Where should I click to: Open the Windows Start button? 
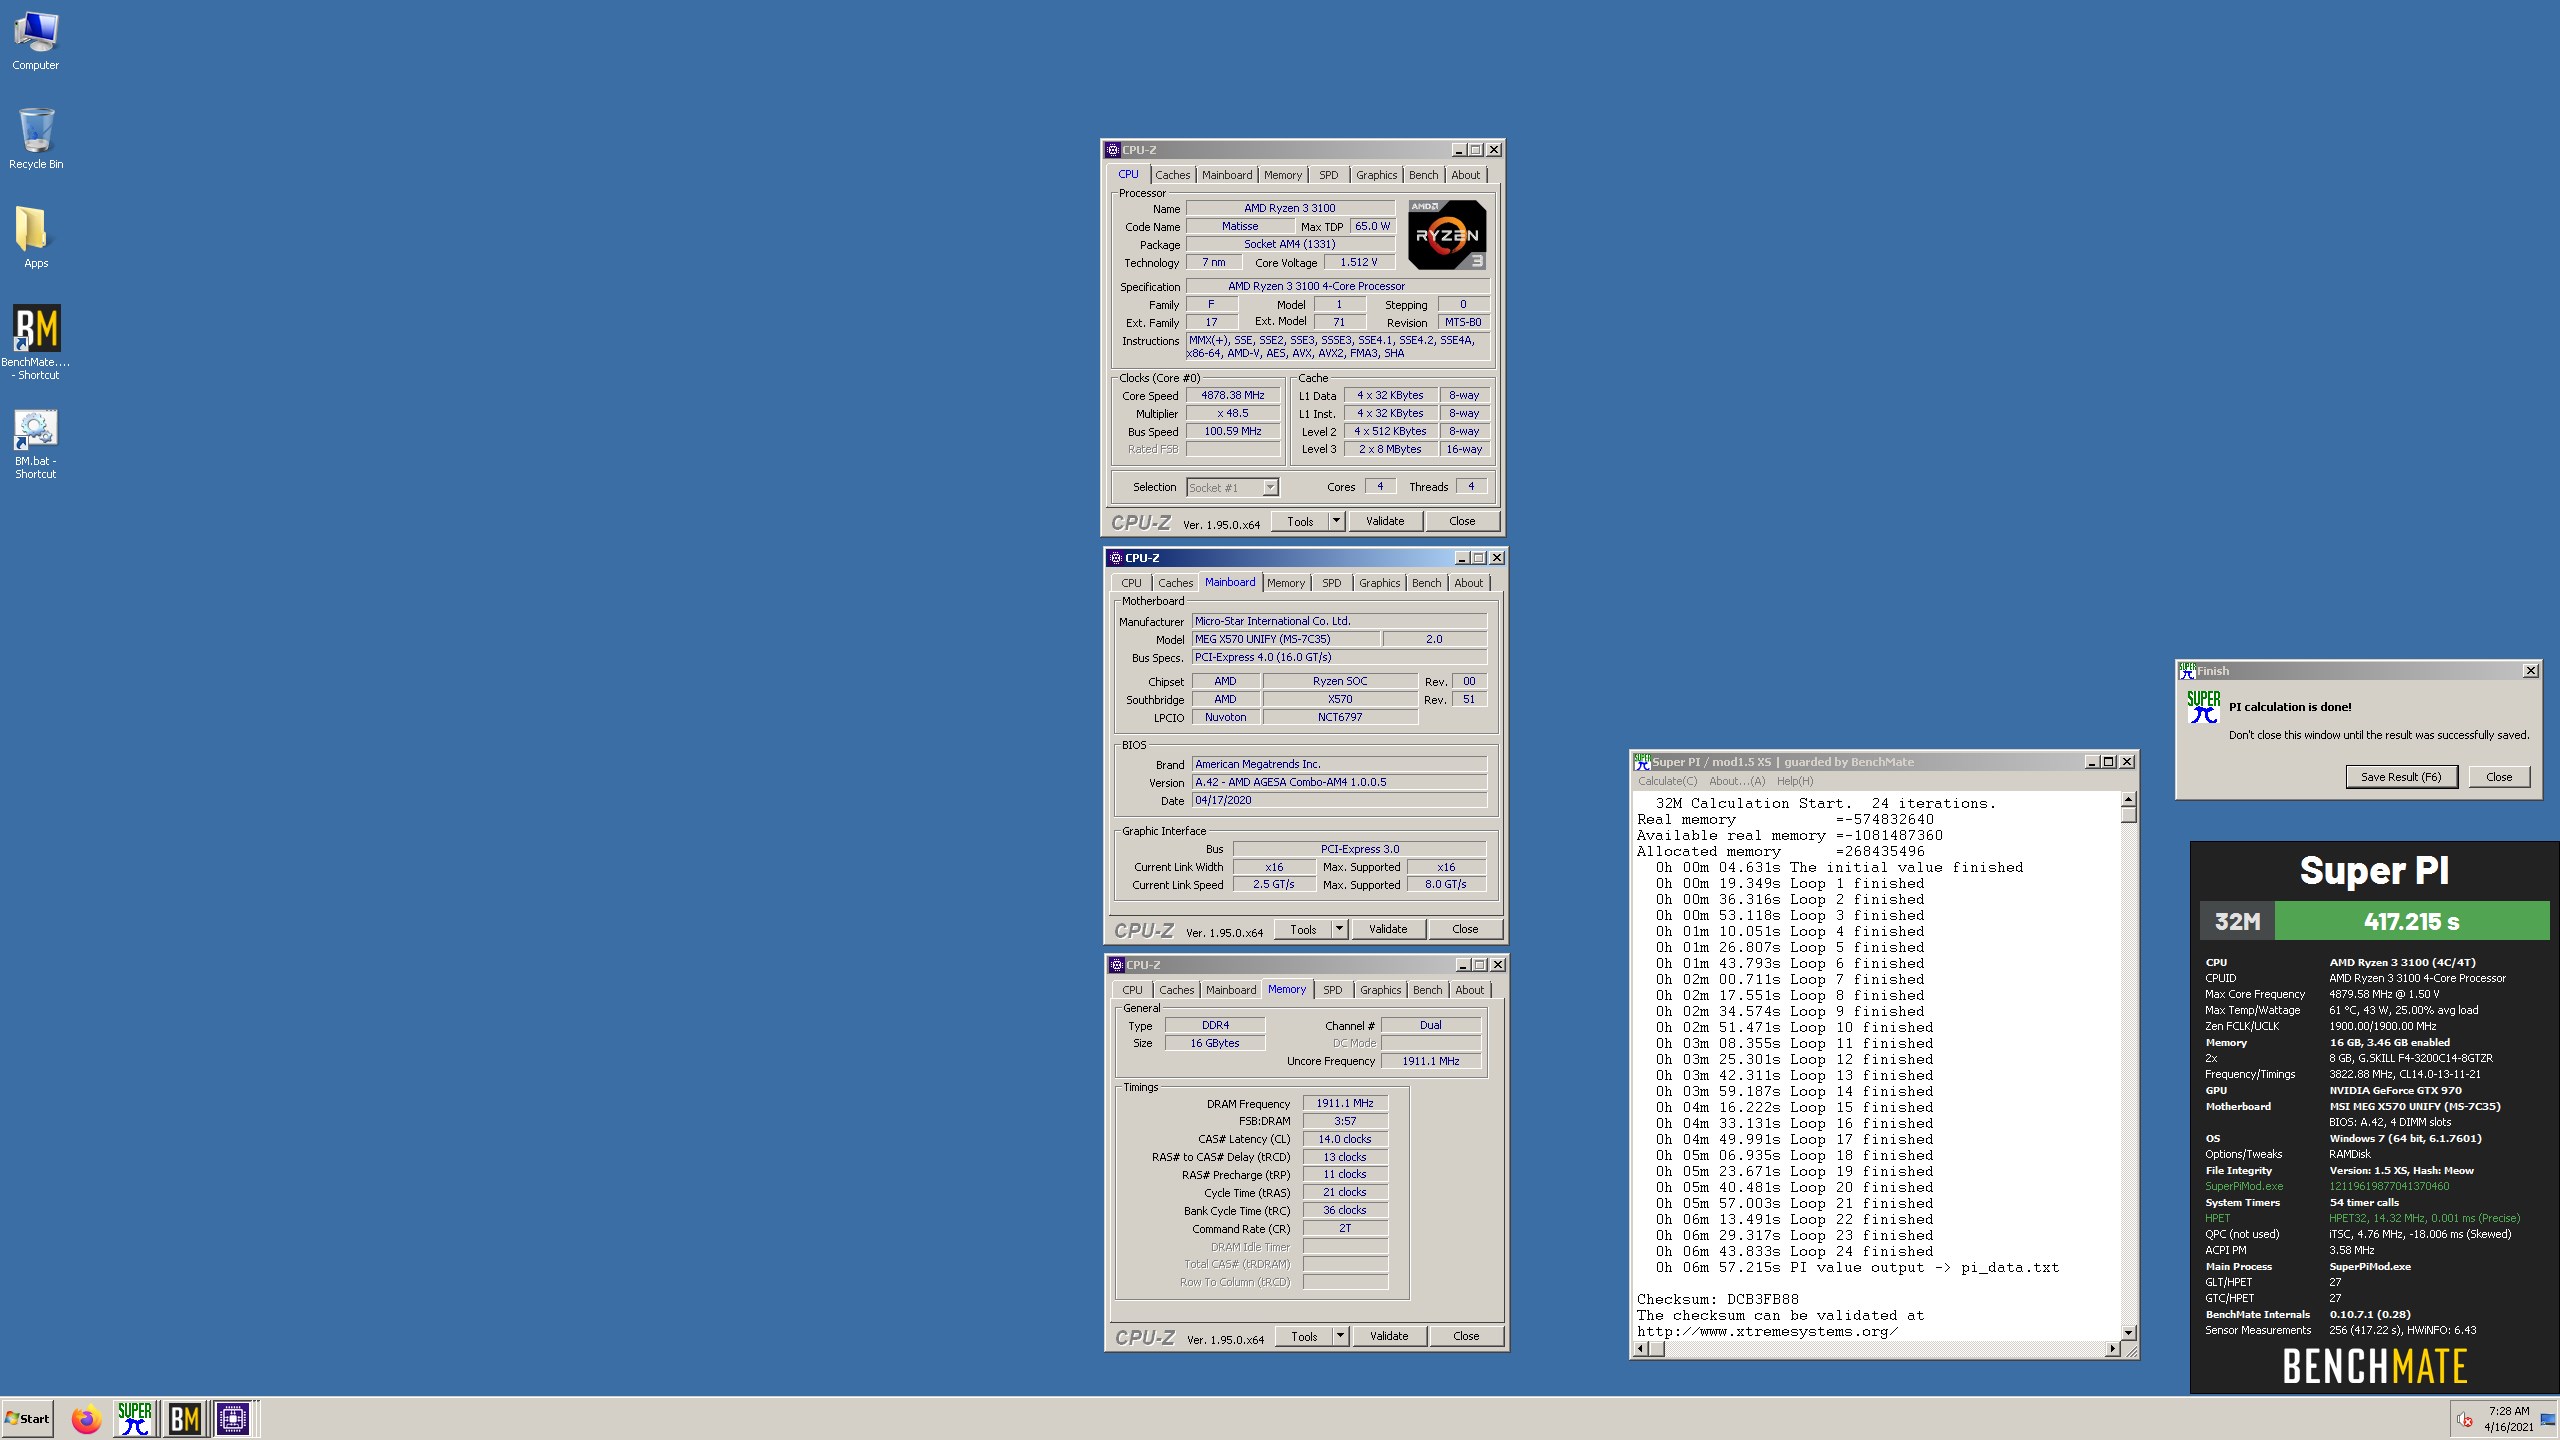point(28,1419)
